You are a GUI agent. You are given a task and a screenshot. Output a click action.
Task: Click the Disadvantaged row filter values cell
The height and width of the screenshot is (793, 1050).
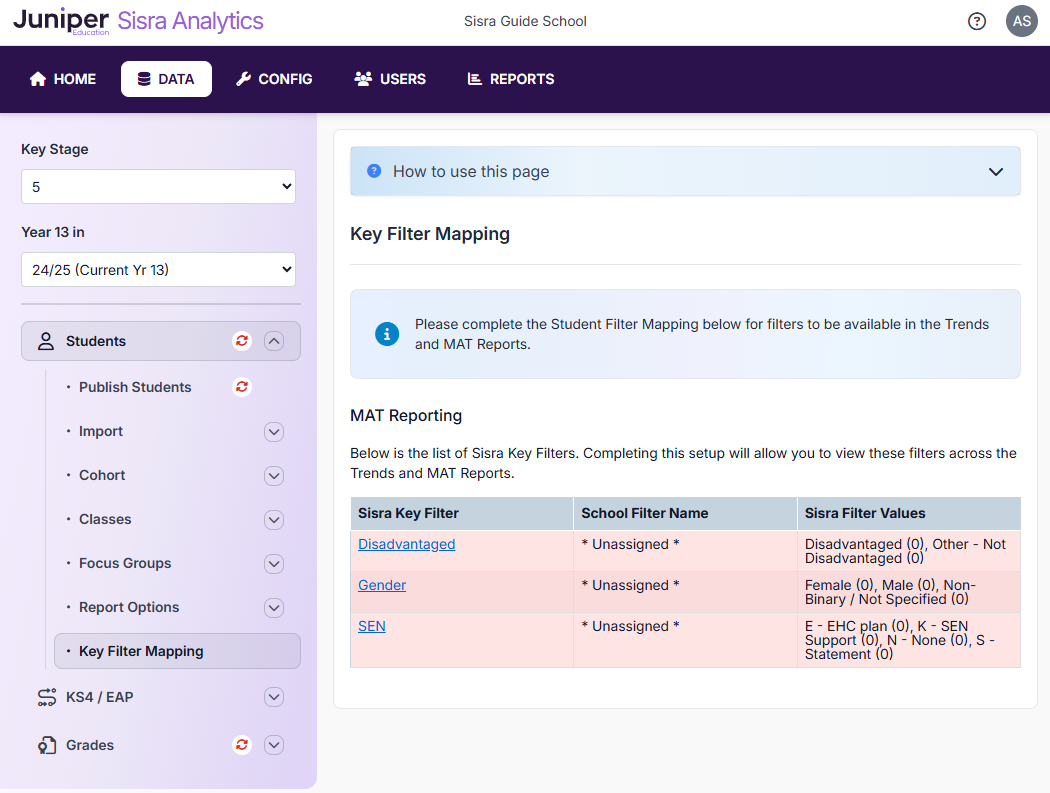(x=909, y=551)
